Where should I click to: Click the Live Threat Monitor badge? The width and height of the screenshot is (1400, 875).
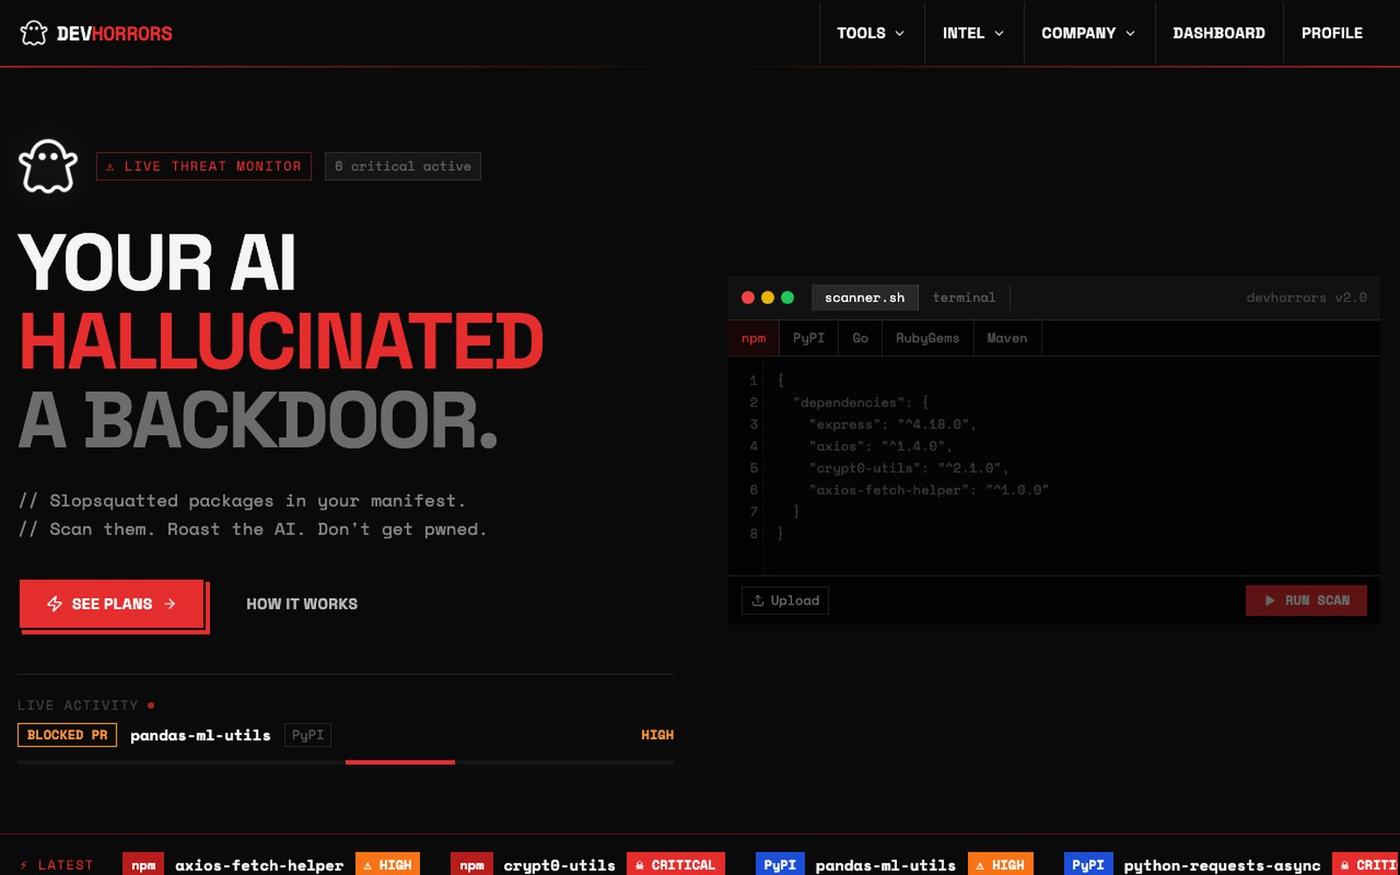coord(204,166)
